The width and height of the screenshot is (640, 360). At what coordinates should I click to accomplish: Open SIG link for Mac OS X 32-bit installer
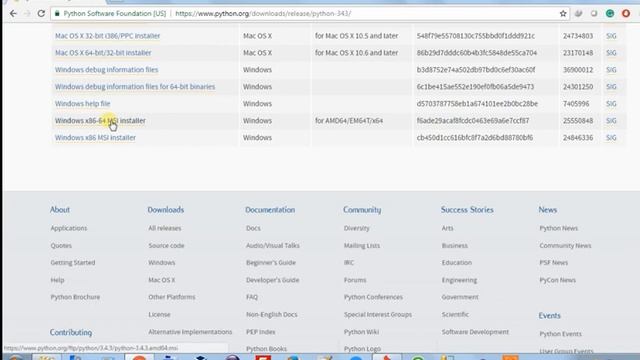611,36
